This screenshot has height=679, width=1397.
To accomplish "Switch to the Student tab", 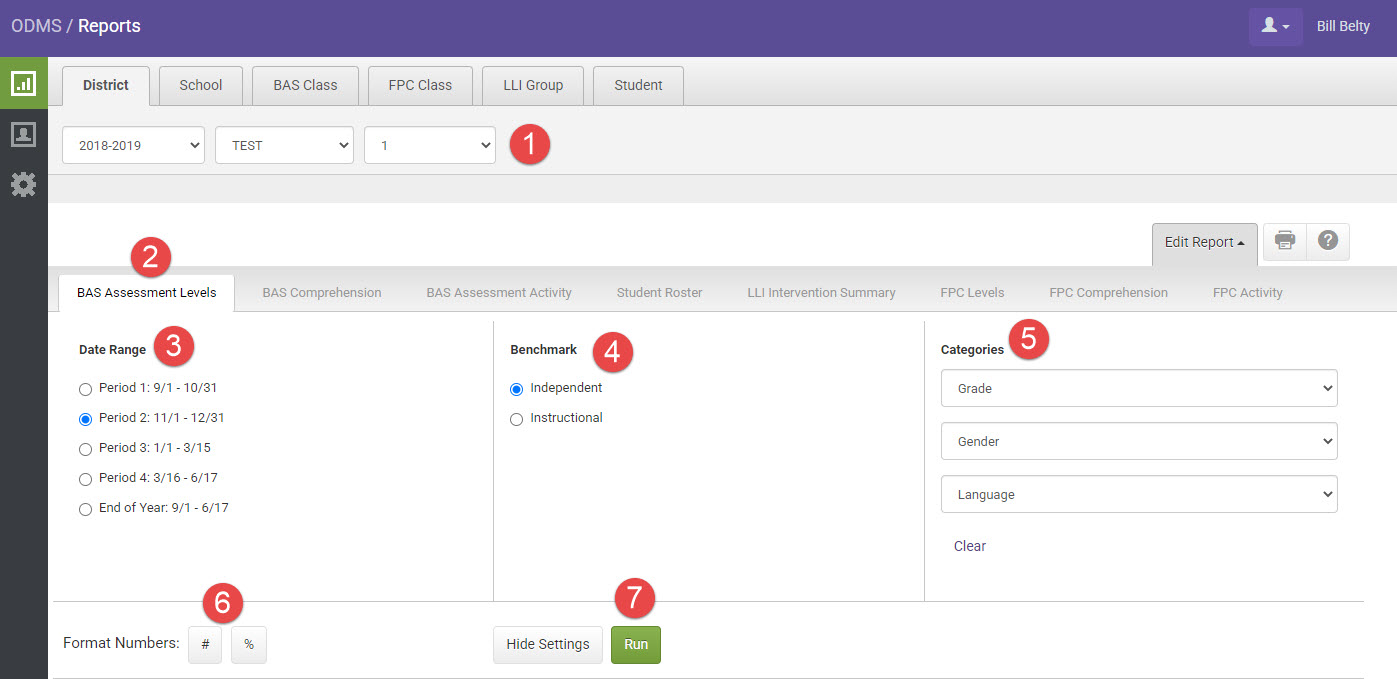I will tap(637, 85).
